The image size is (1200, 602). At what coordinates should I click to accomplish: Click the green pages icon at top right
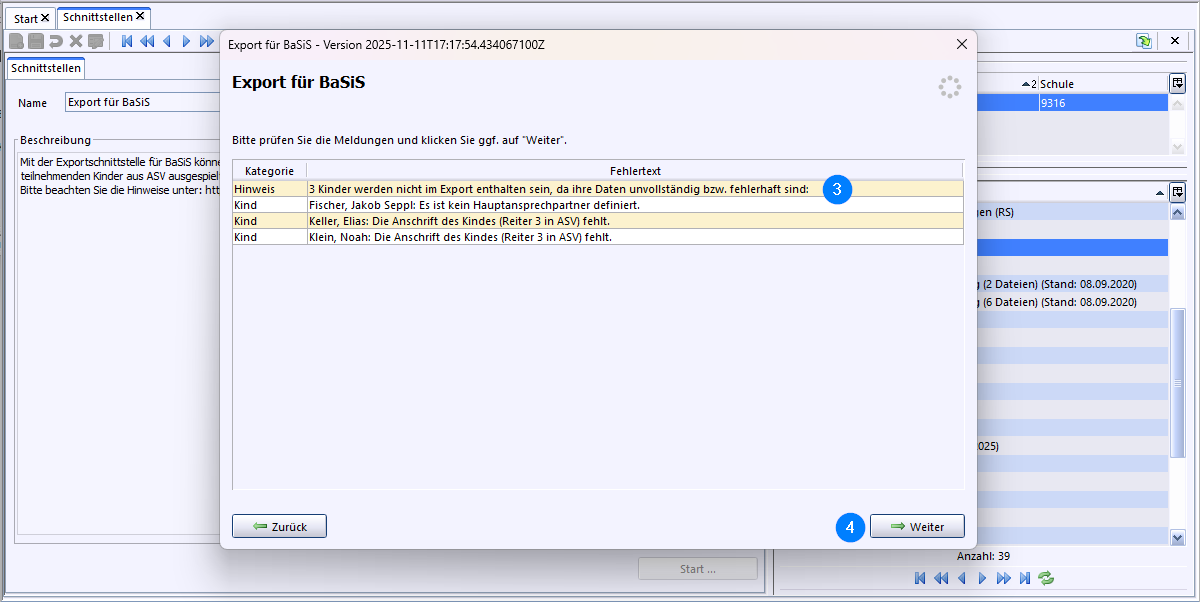[x=1143, y=41]
